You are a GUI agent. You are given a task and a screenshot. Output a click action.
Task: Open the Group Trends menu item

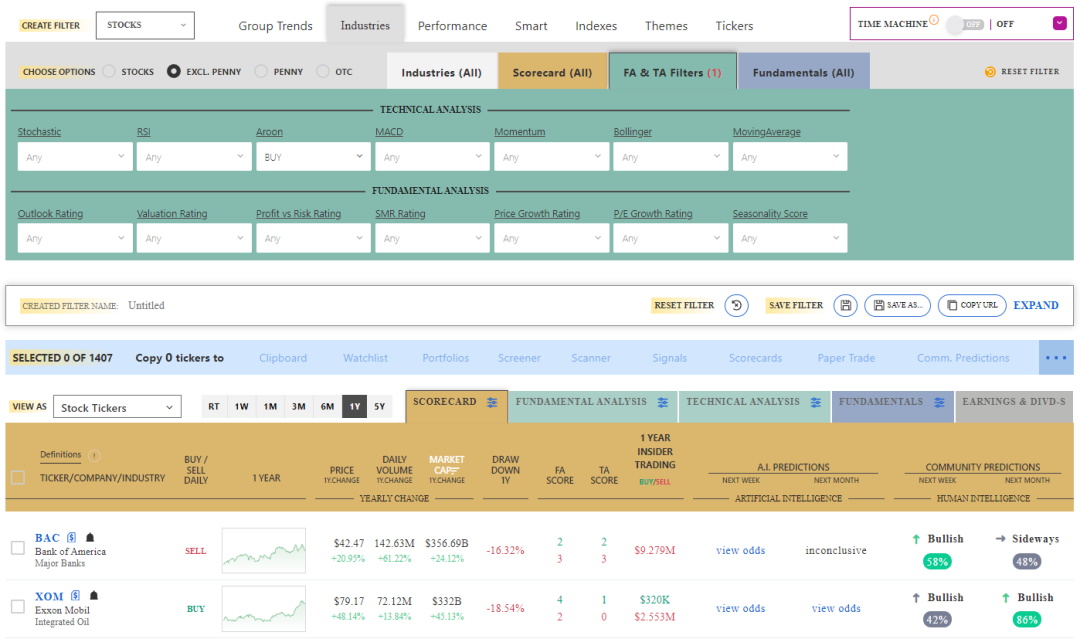(x=275, y=26)
